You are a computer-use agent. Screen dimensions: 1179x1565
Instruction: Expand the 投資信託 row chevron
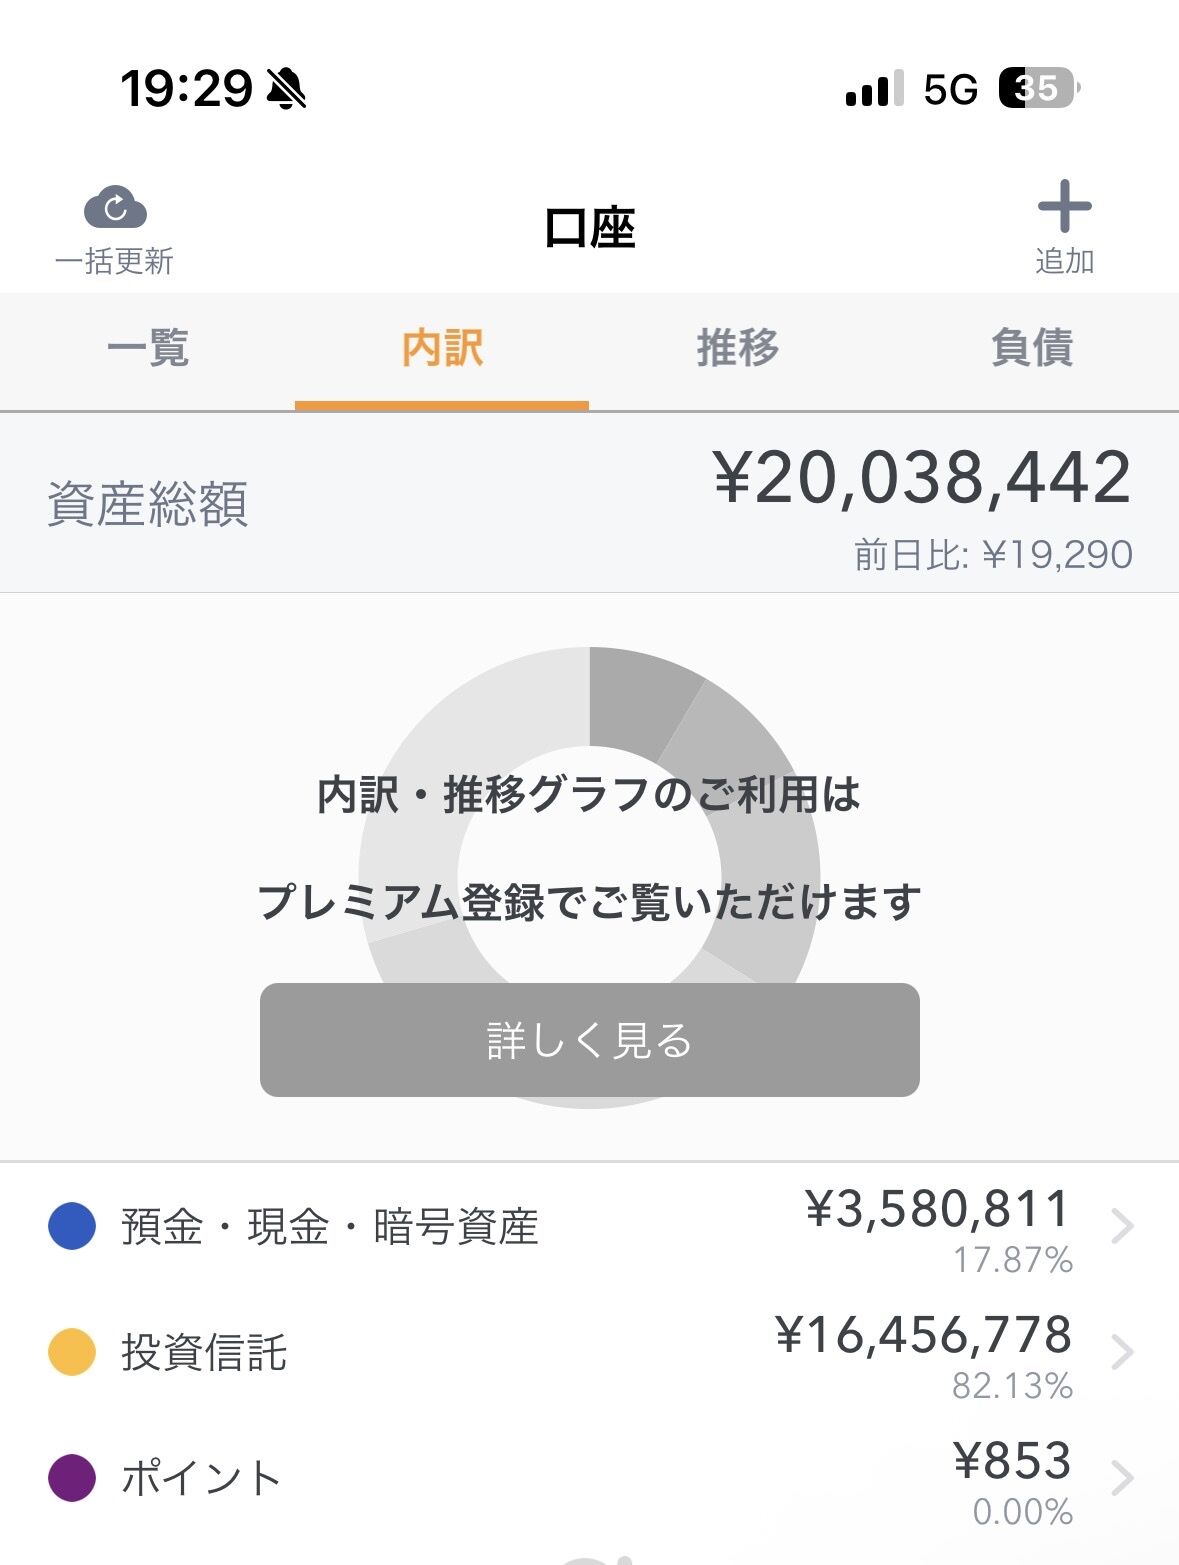[x=1123, y=1352]
